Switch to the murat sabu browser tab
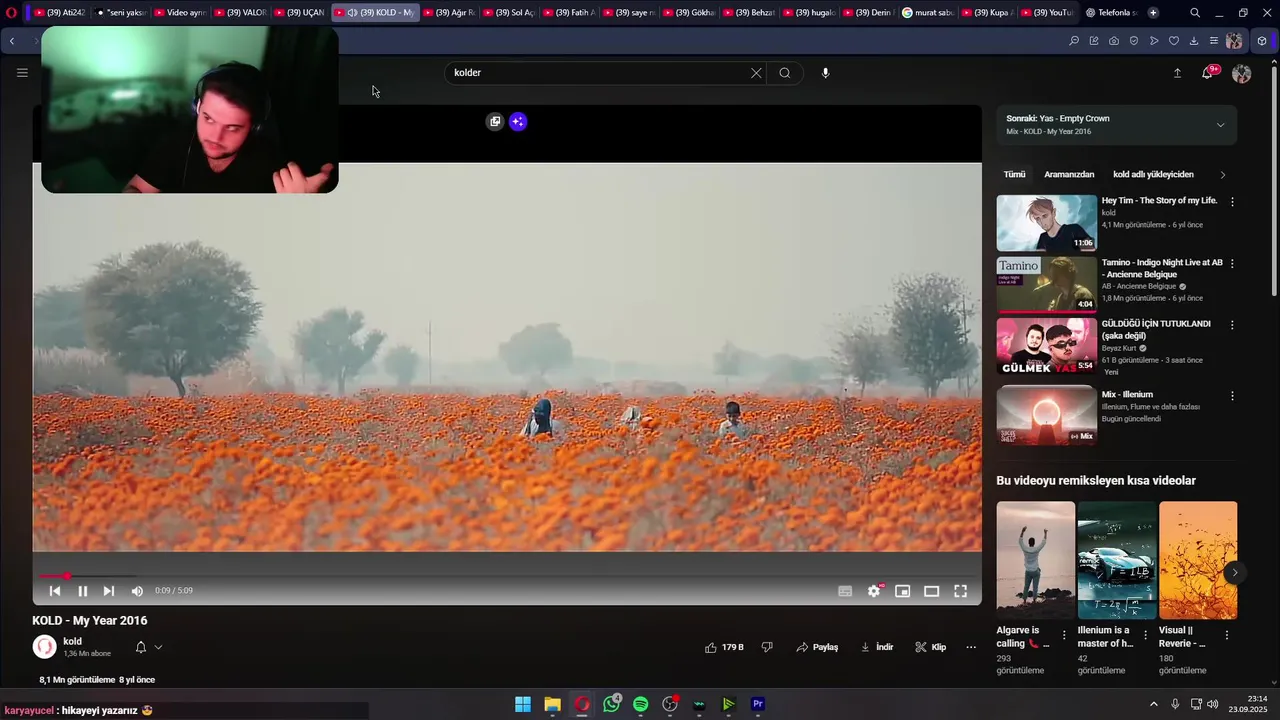This screenshot has height=720, width=1280. pos(927,13)
